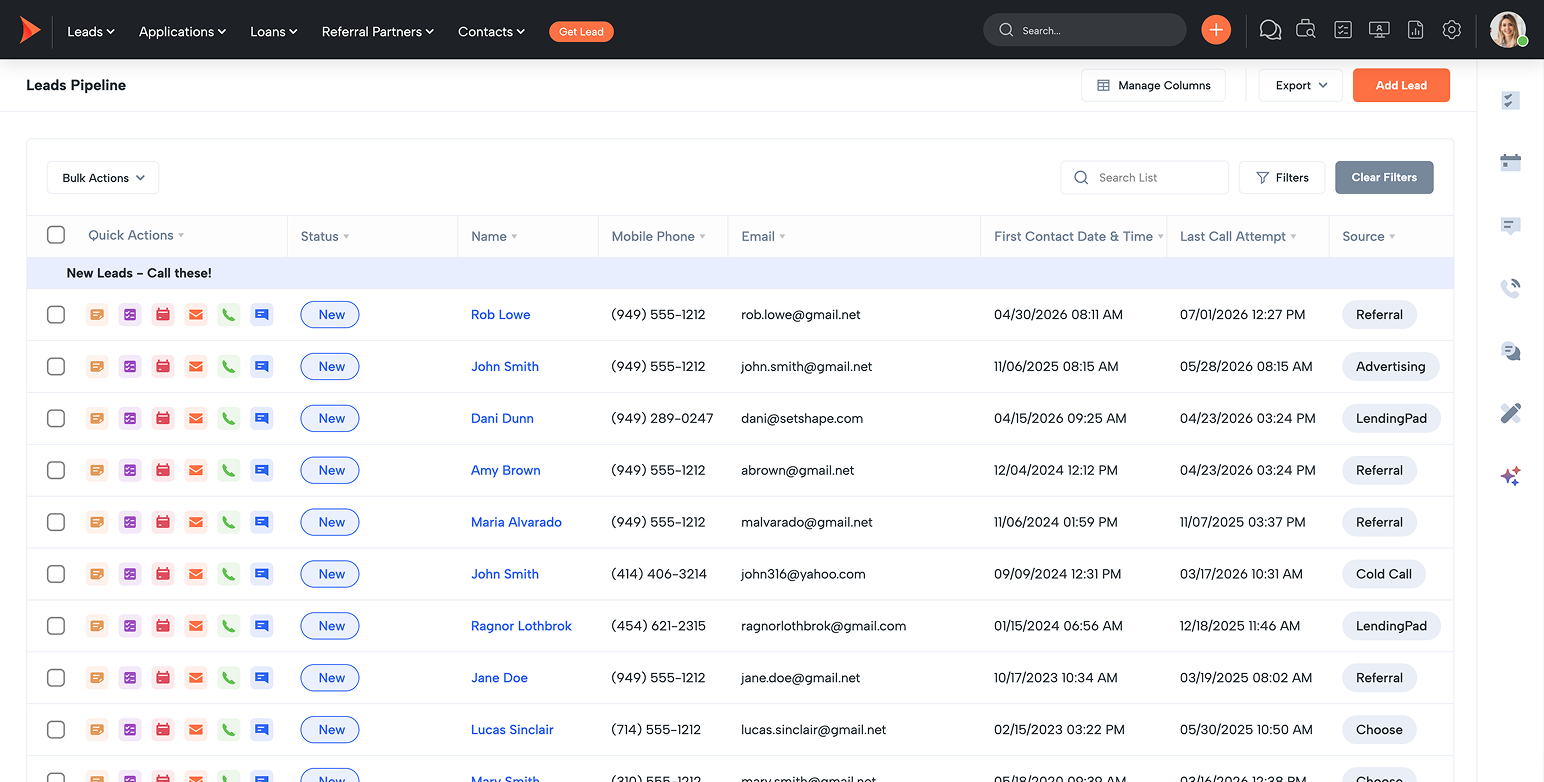Open the Rob Lowe lead link
Viewport: 1544px width, 782px height.
click(501, 314)
